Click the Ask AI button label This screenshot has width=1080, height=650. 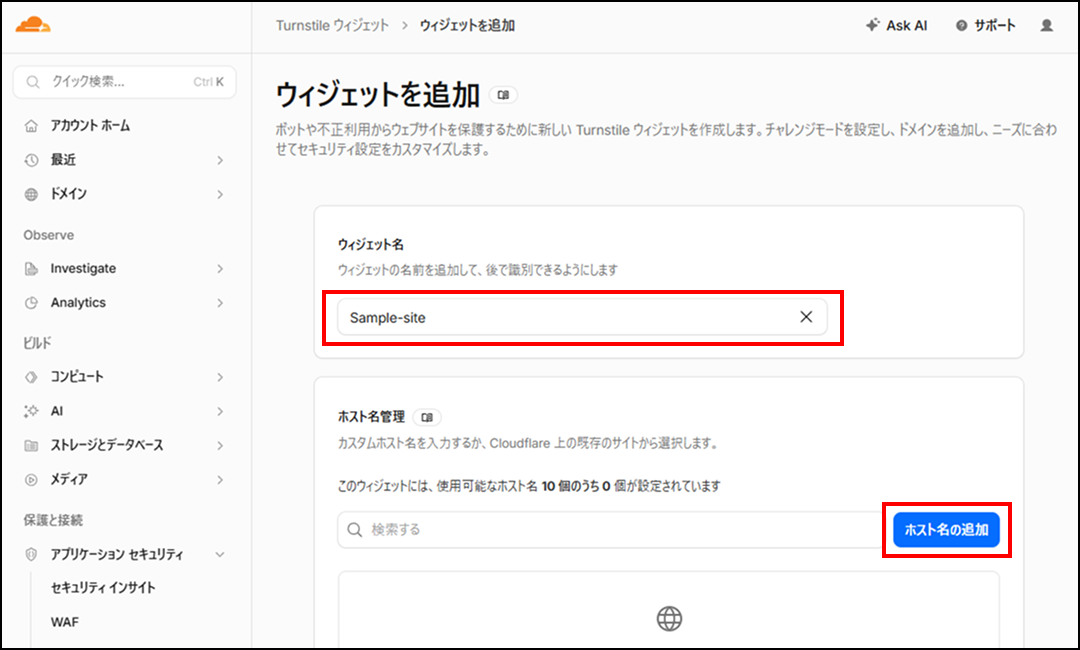(x=906, y=25)
